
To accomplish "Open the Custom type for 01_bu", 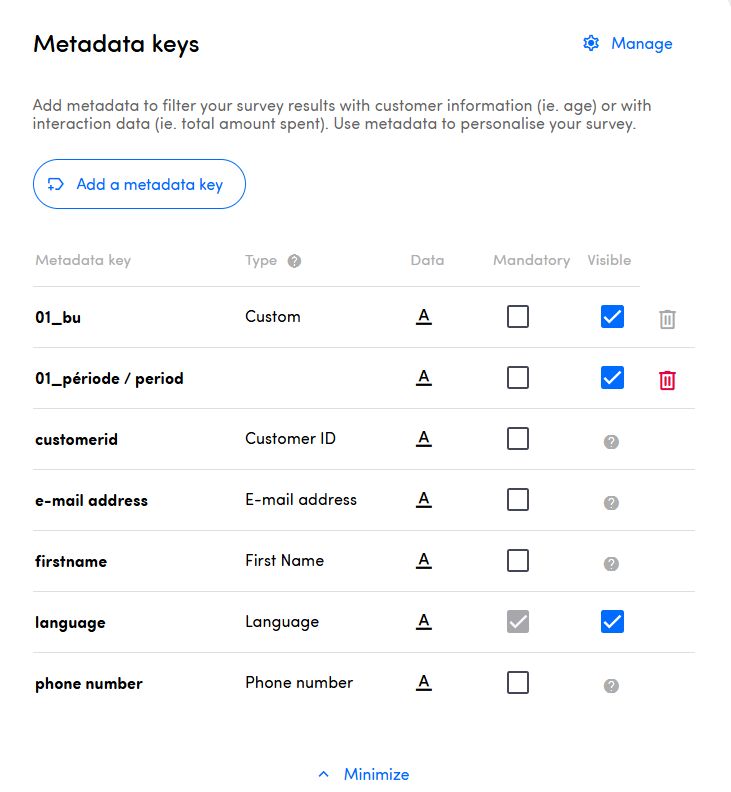I will click(x=273, y=317).
